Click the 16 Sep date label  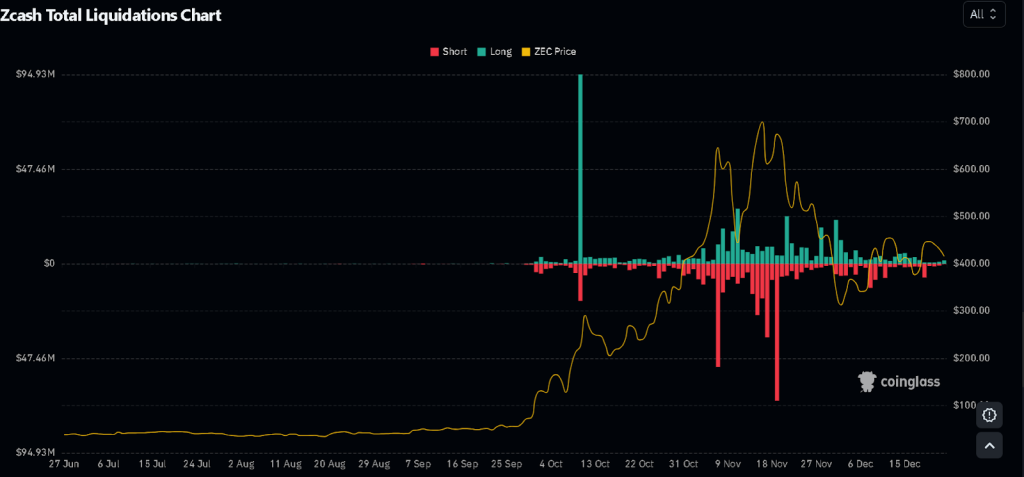point(462,465)
